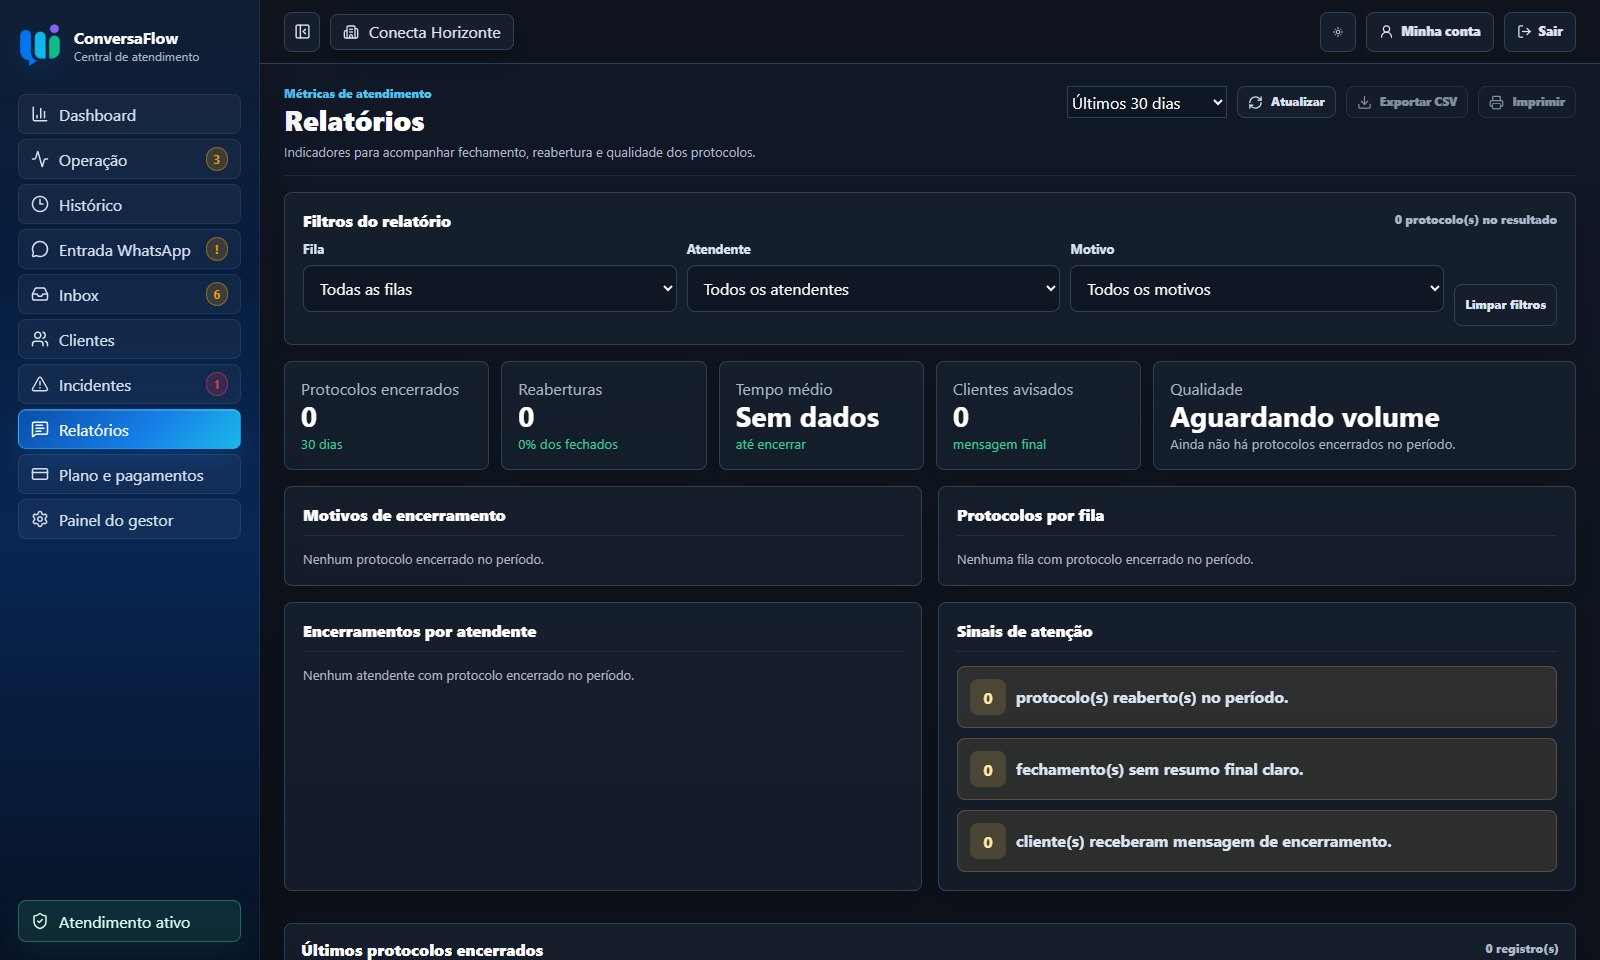
Task: Open the Últimos 30 dias period dropdown
Action: click(x=1147, y=102)
